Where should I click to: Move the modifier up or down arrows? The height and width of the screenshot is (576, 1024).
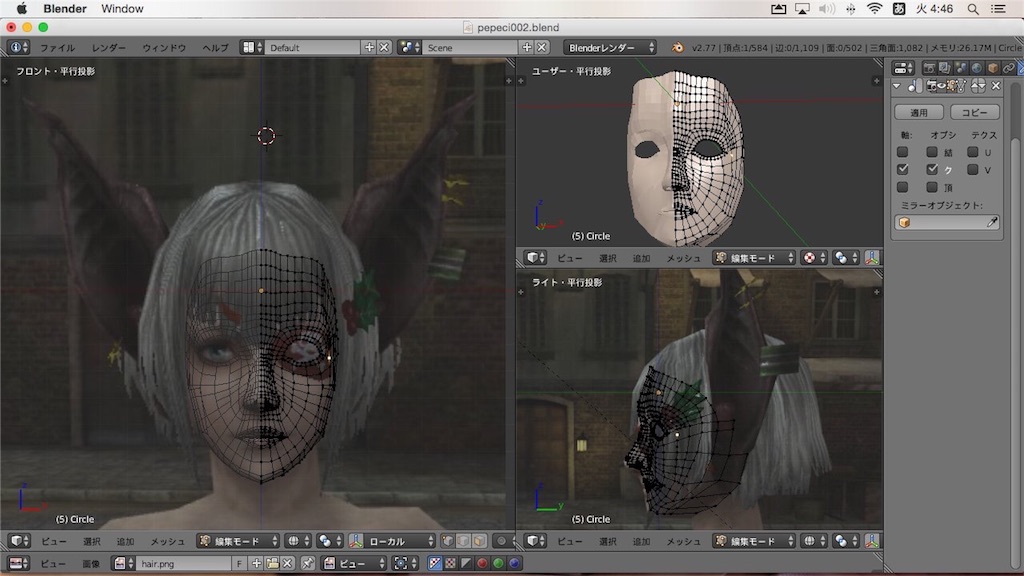[978, 86]
